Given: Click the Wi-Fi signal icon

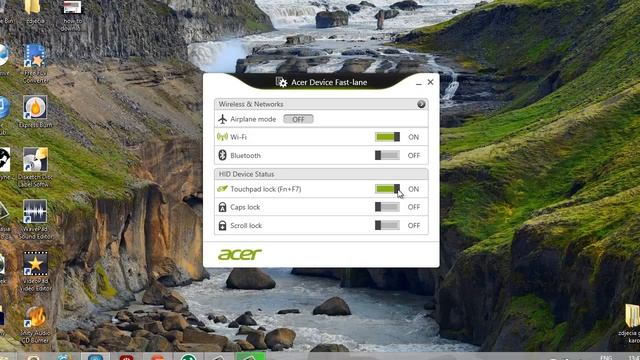Looking at the screenshot, I should pos(222,137).
